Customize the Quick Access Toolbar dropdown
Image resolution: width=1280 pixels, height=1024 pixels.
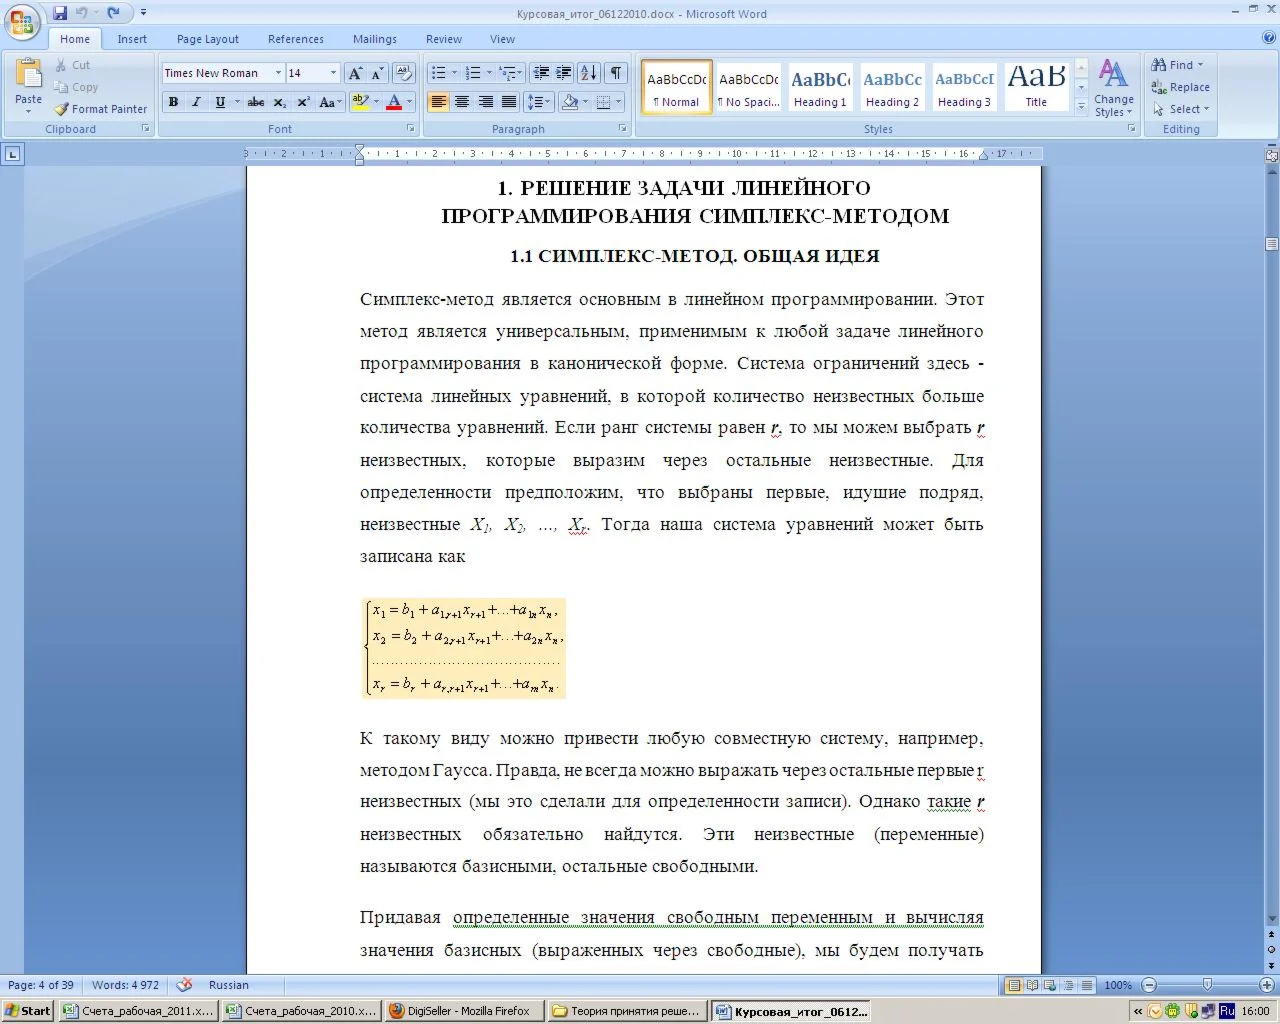[143, 13]
